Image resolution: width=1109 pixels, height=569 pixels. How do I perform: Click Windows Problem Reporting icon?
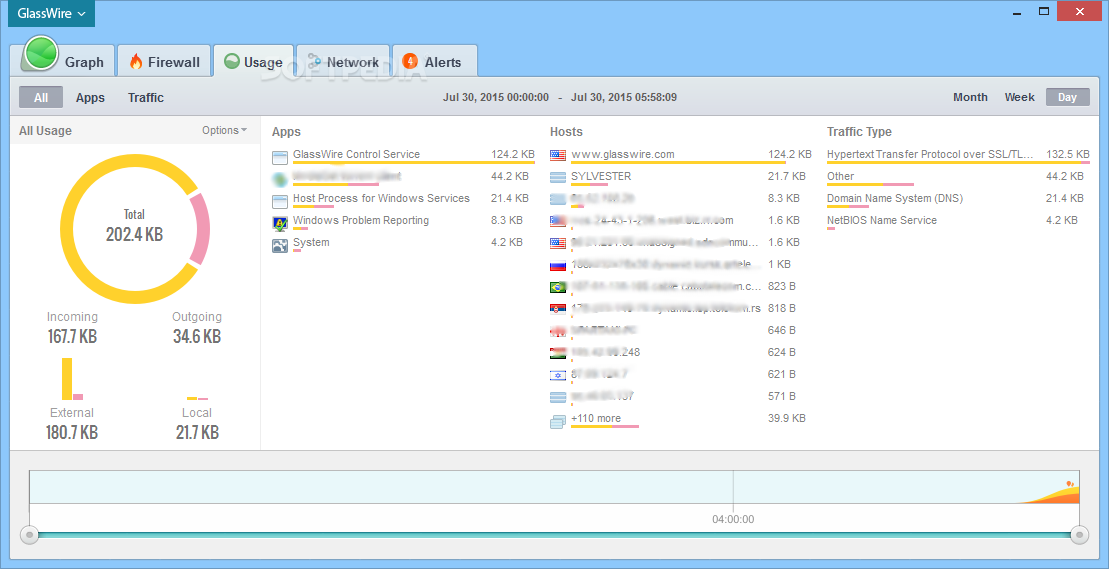pyautogui.click(x=280, y=223)
